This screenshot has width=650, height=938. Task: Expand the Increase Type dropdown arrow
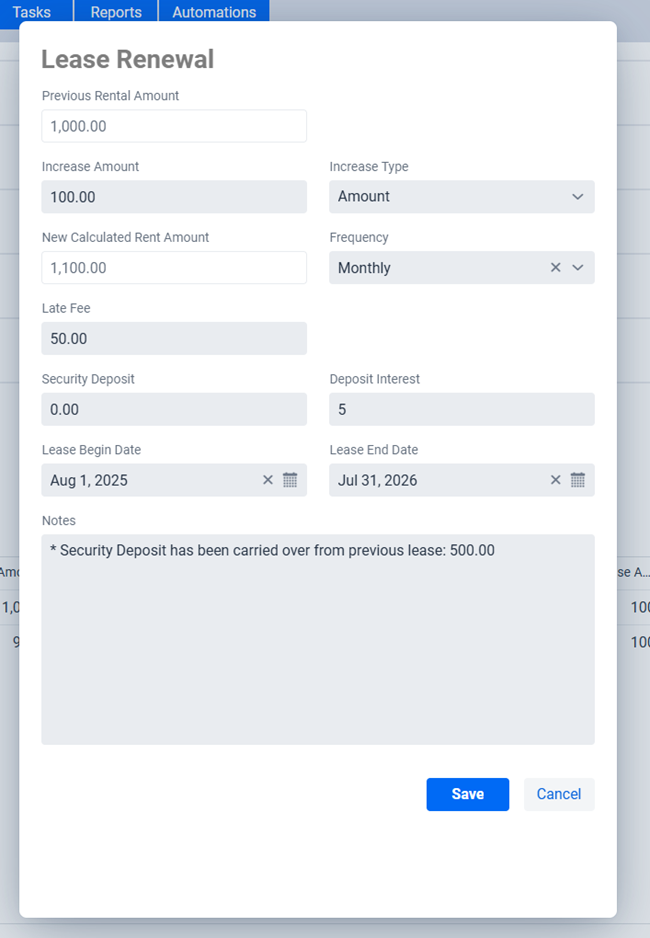[x=578, y=197]
